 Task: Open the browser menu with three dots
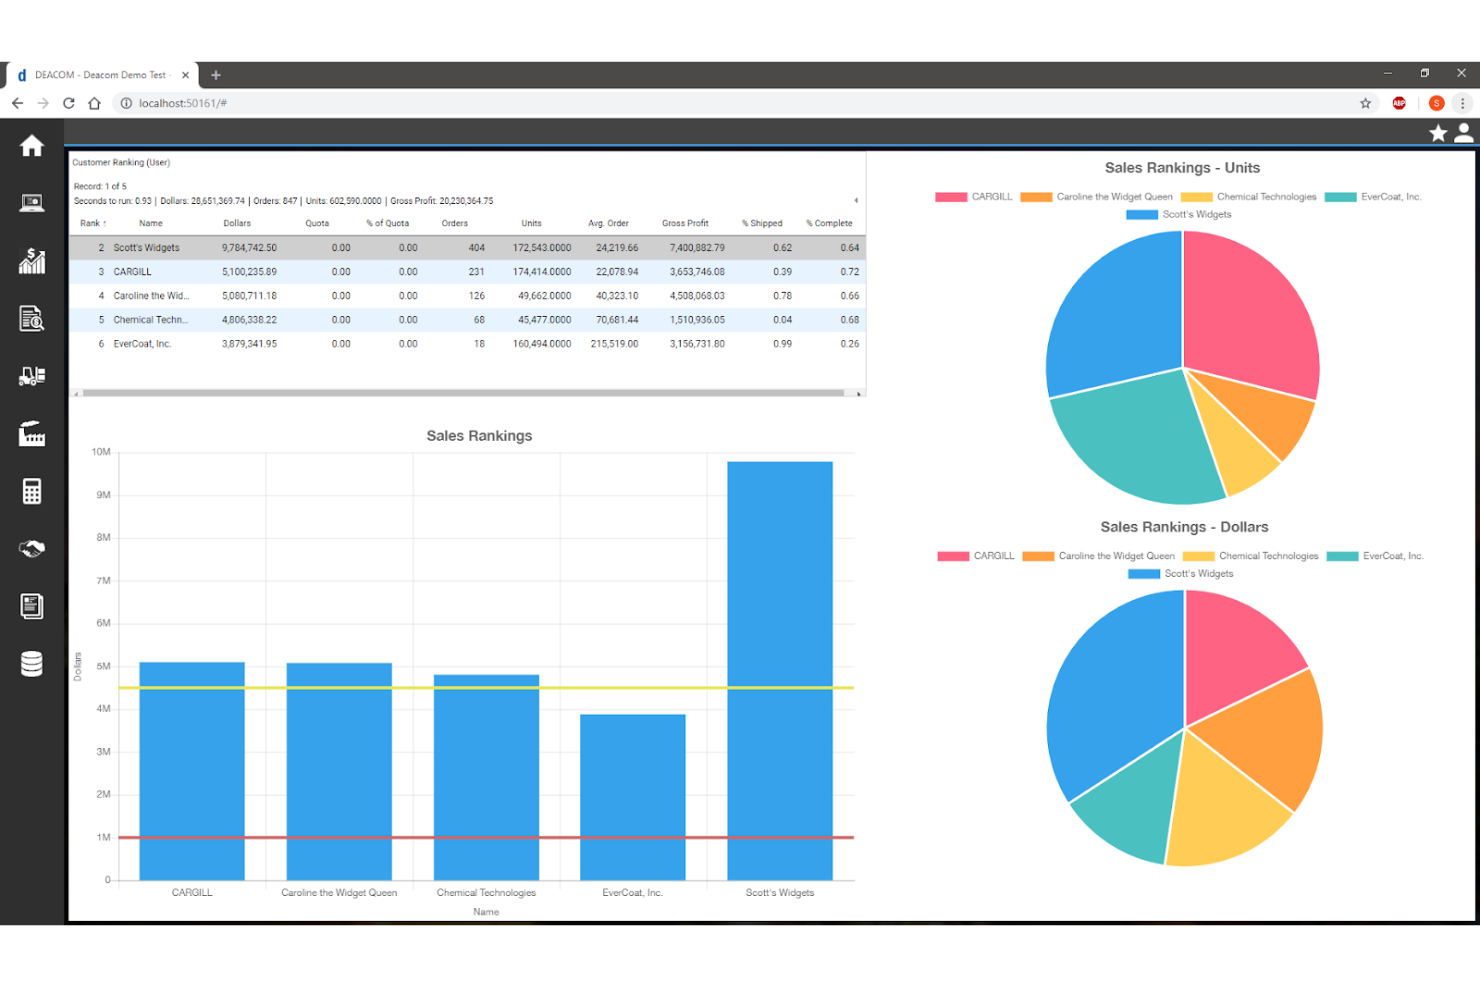click(1464, 103)
